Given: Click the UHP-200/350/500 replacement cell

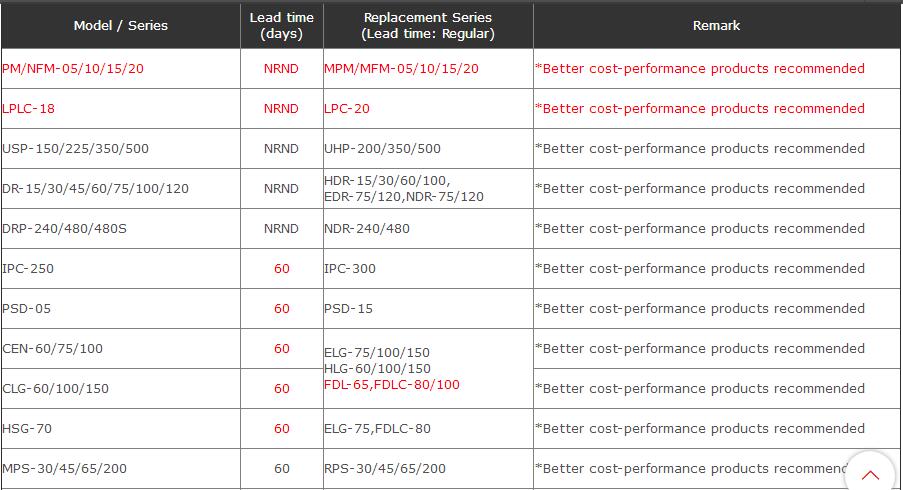Looking at the screenshot, I should [382, 149].
